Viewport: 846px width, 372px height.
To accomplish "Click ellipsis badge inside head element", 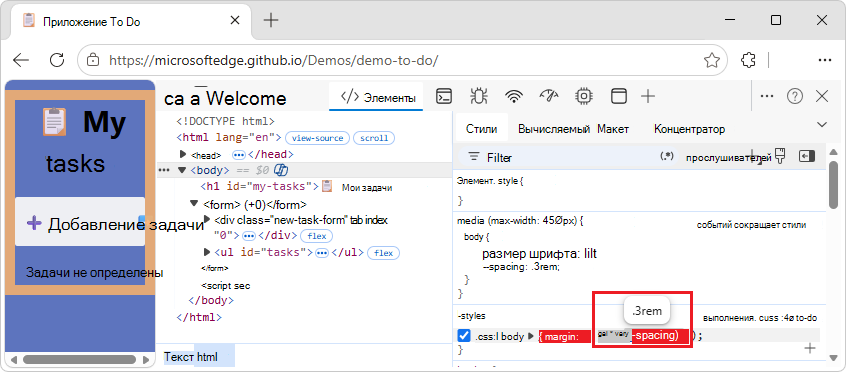I will (x=239, y=155).
